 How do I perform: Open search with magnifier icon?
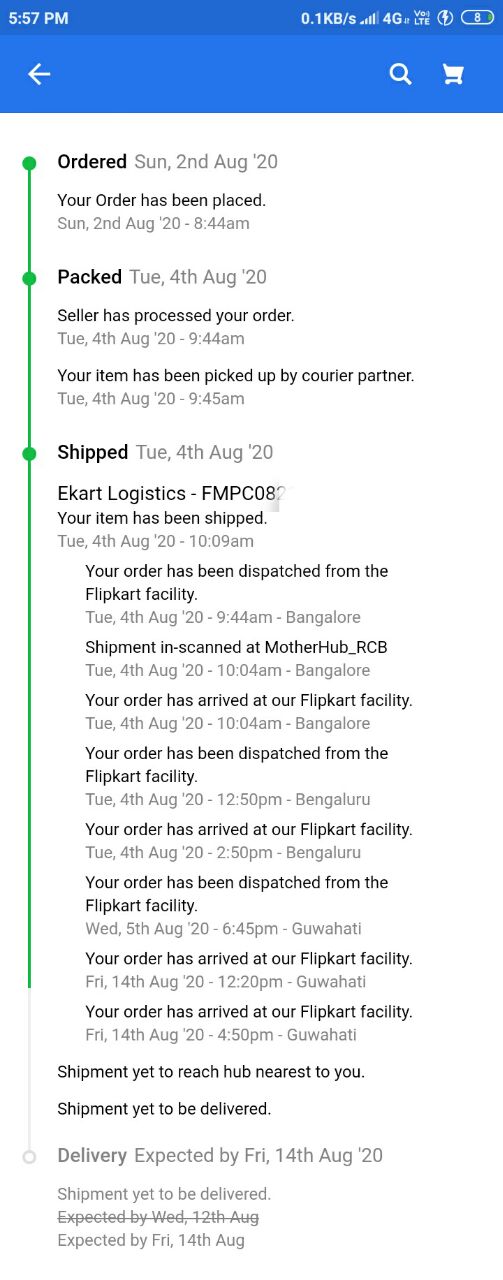pyautogui.click(x=400, y=74)
